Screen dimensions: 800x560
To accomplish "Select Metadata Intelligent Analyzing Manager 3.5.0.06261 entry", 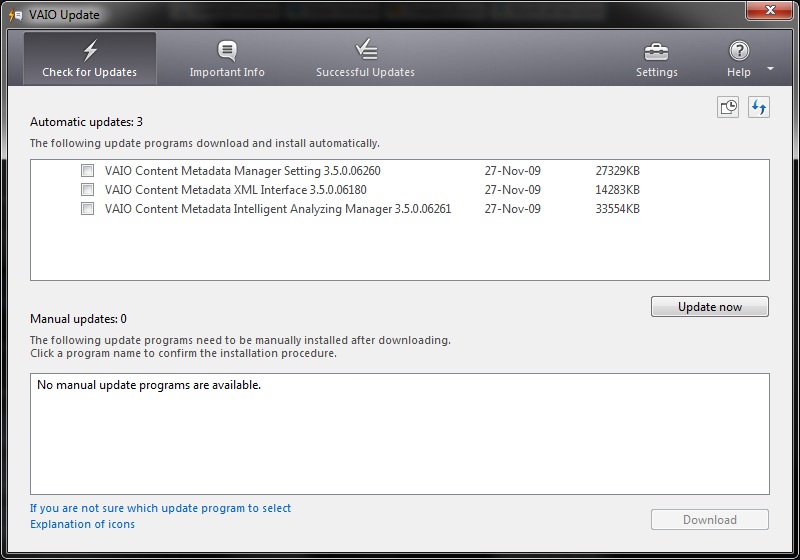I will pos(278,209).
